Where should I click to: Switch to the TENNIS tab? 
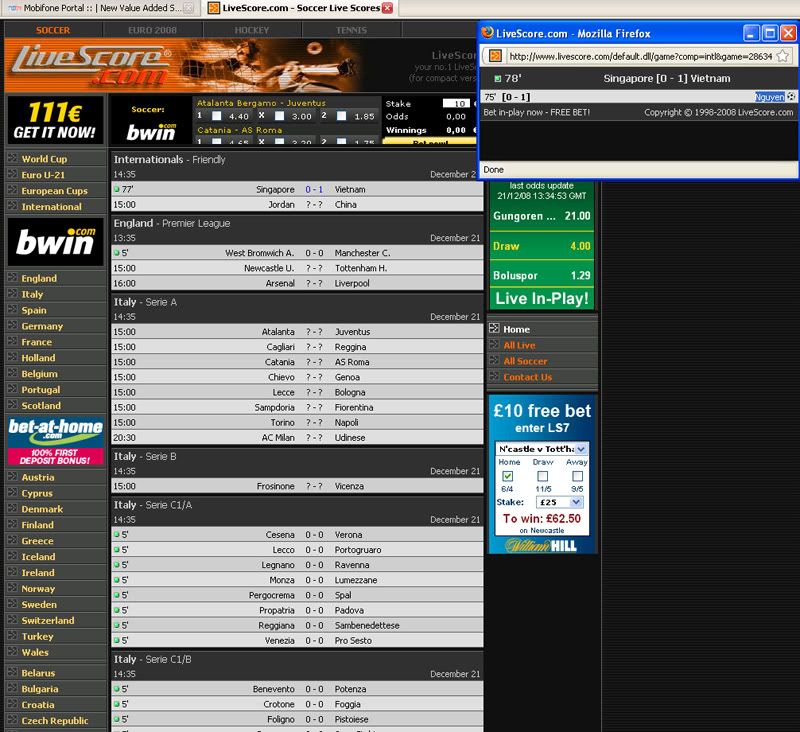coord(352,30)
